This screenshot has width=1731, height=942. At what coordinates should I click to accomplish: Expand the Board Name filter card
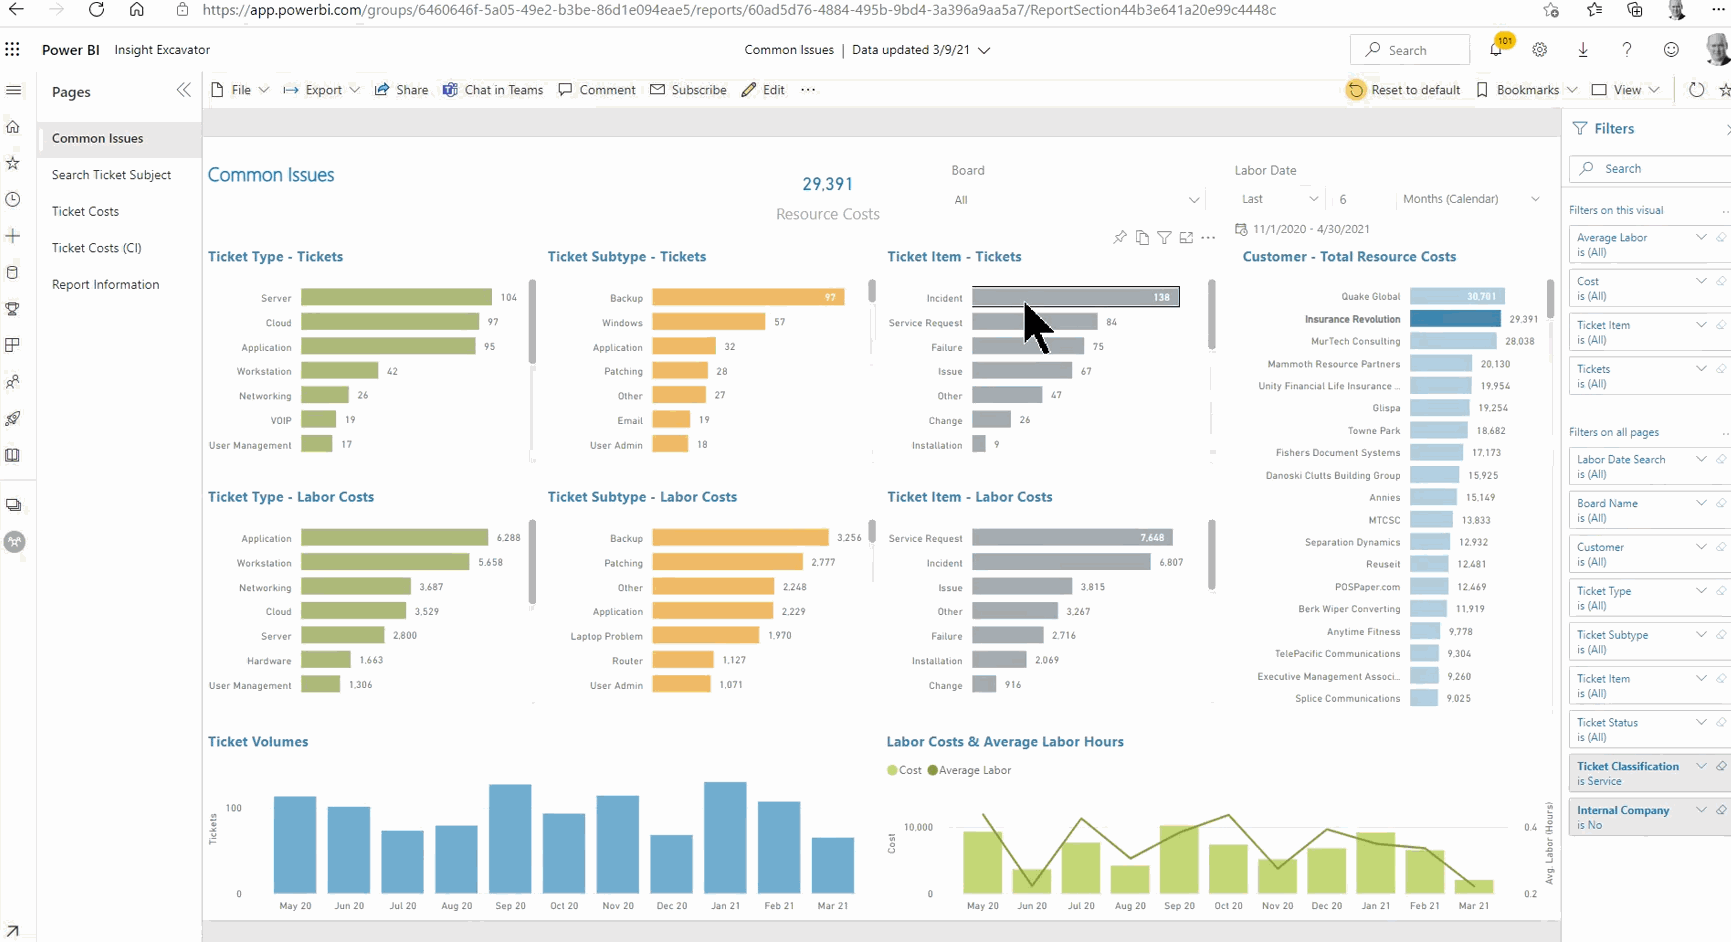1701,503
